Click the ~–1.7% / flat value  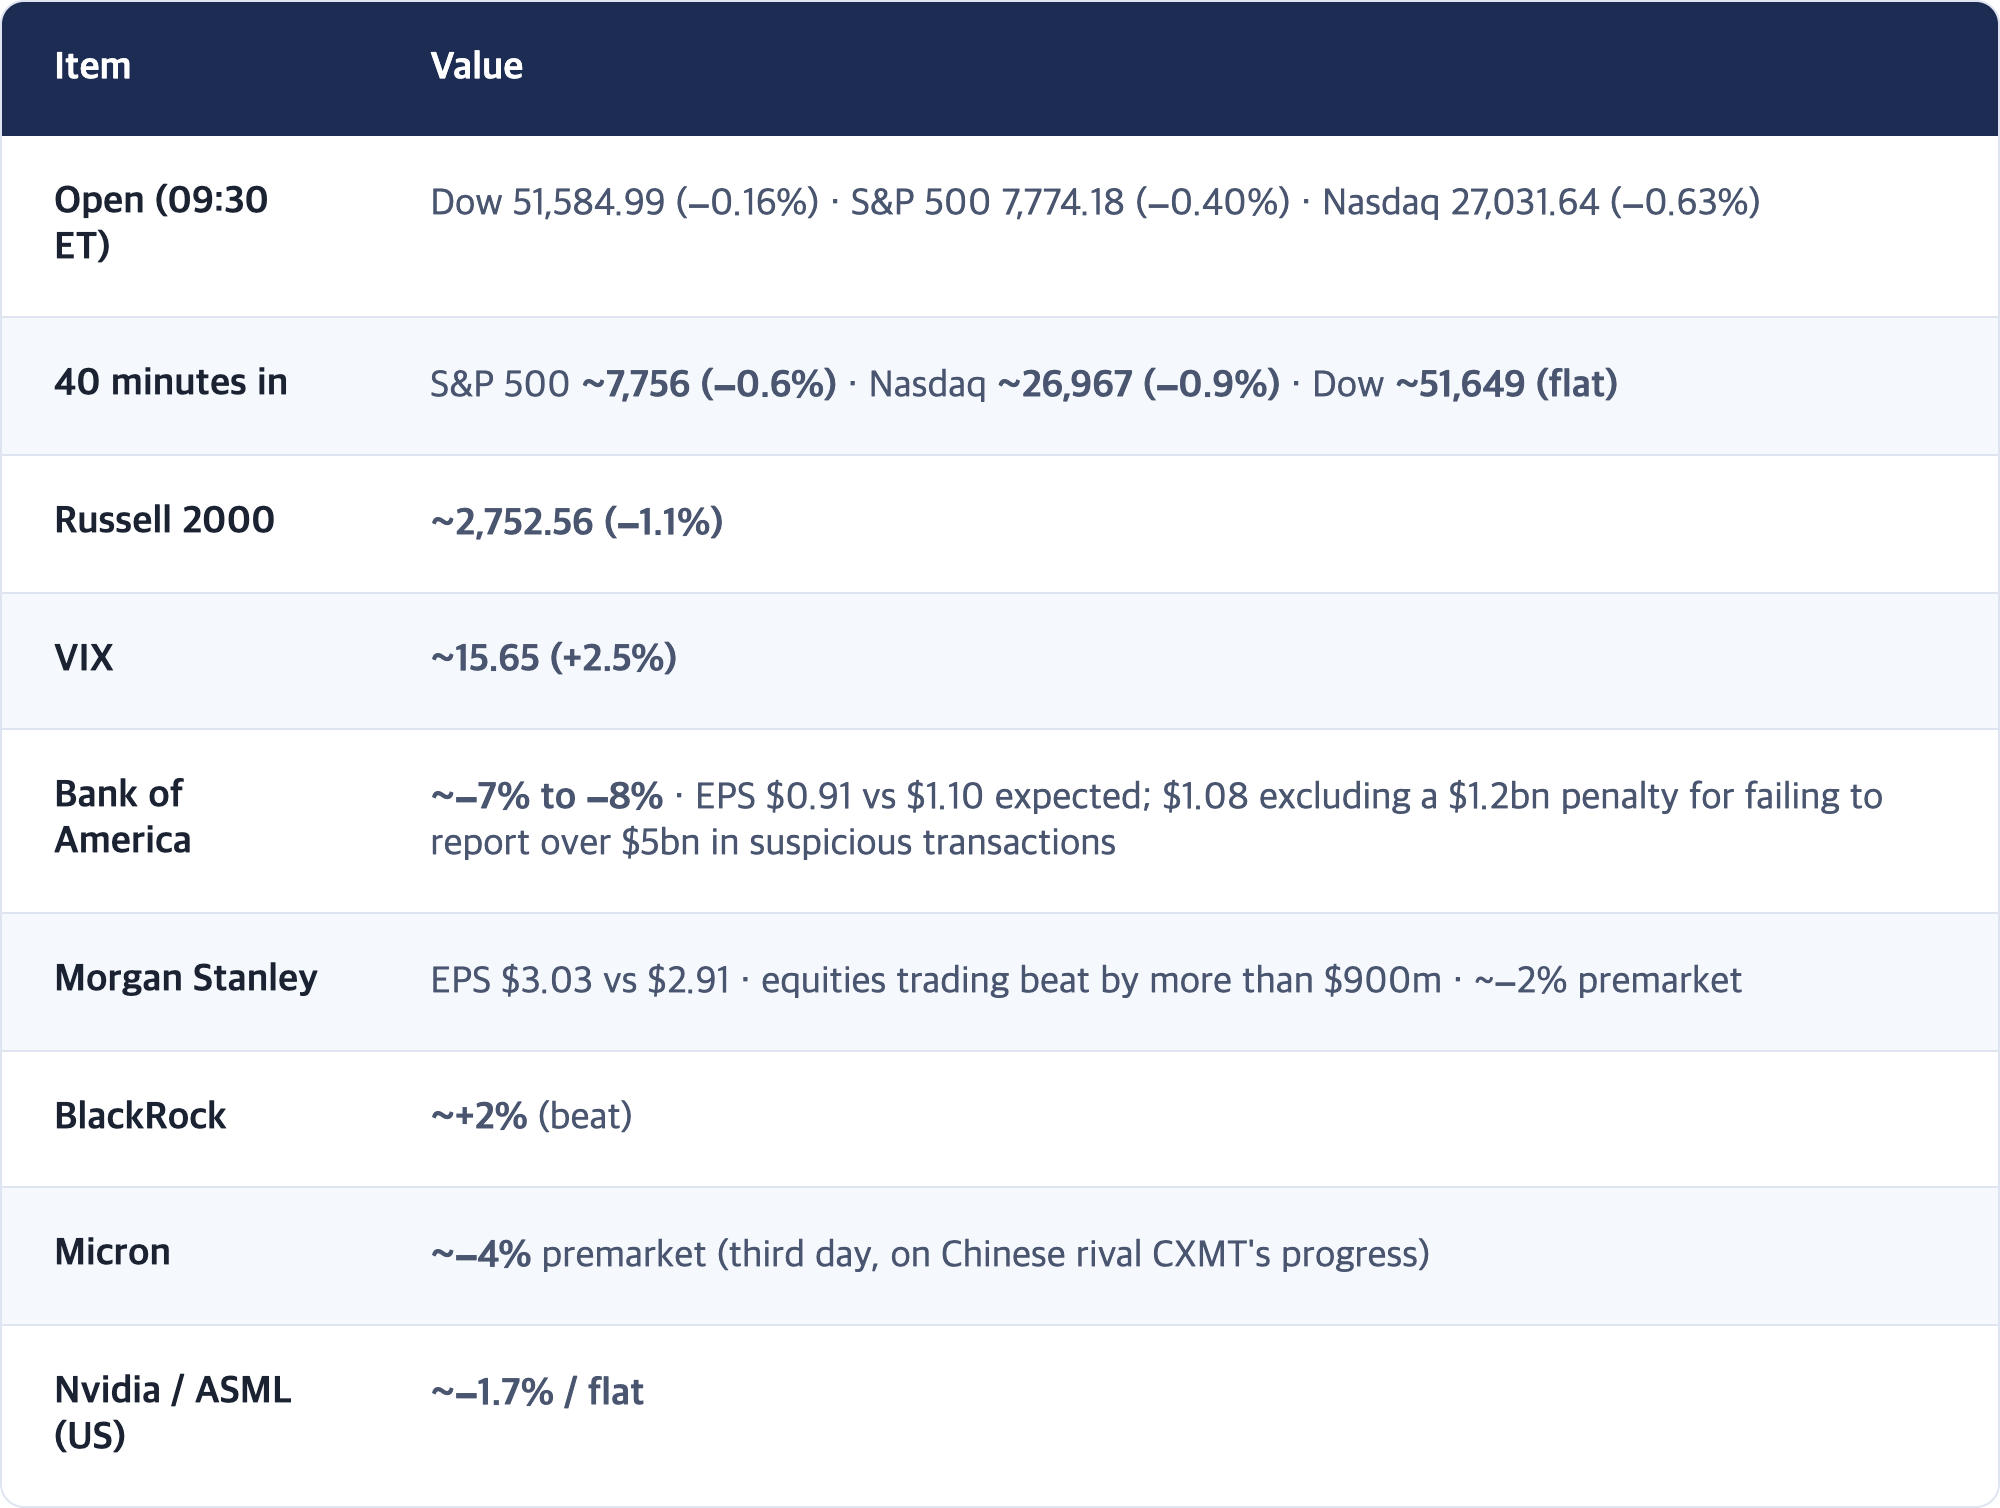tap(537, 1392)
